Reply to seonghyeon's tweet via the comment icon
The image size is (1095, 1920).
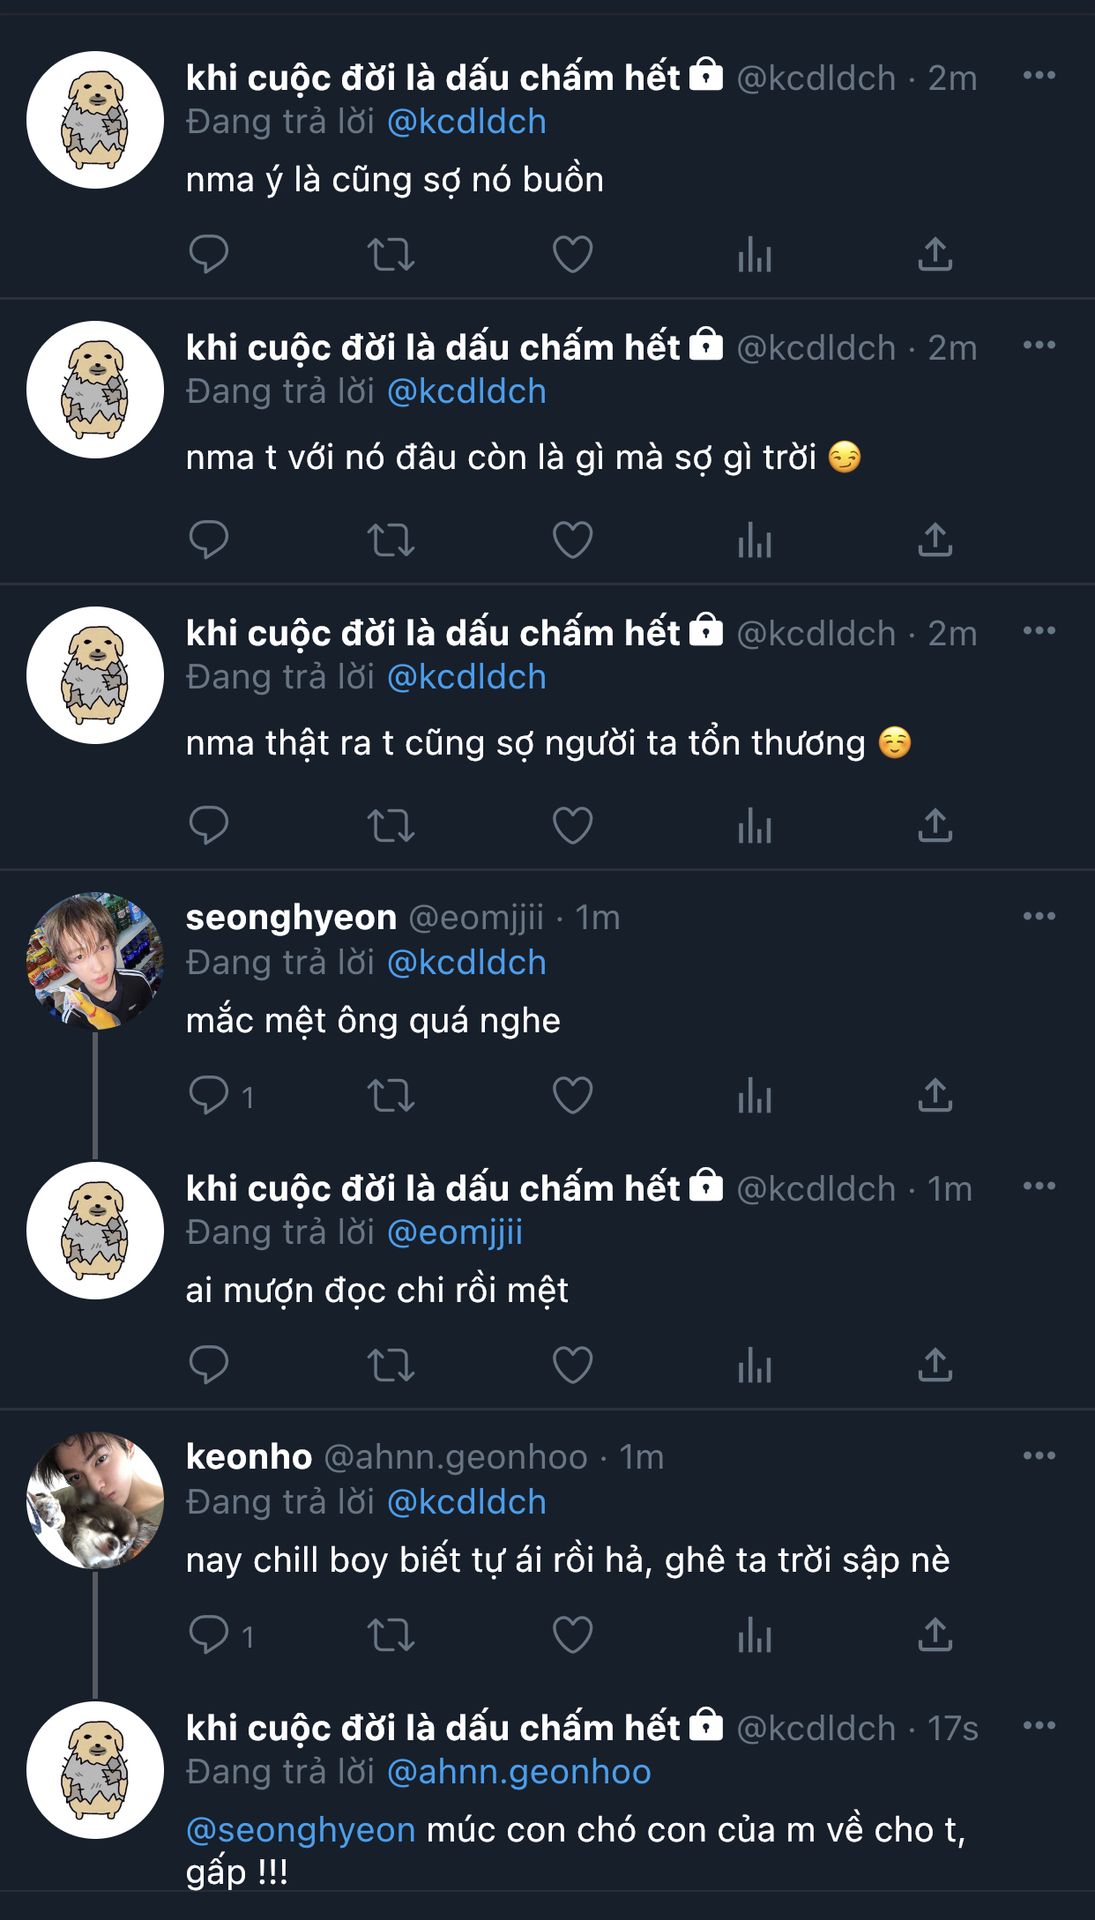click(x=209, y=1095)
